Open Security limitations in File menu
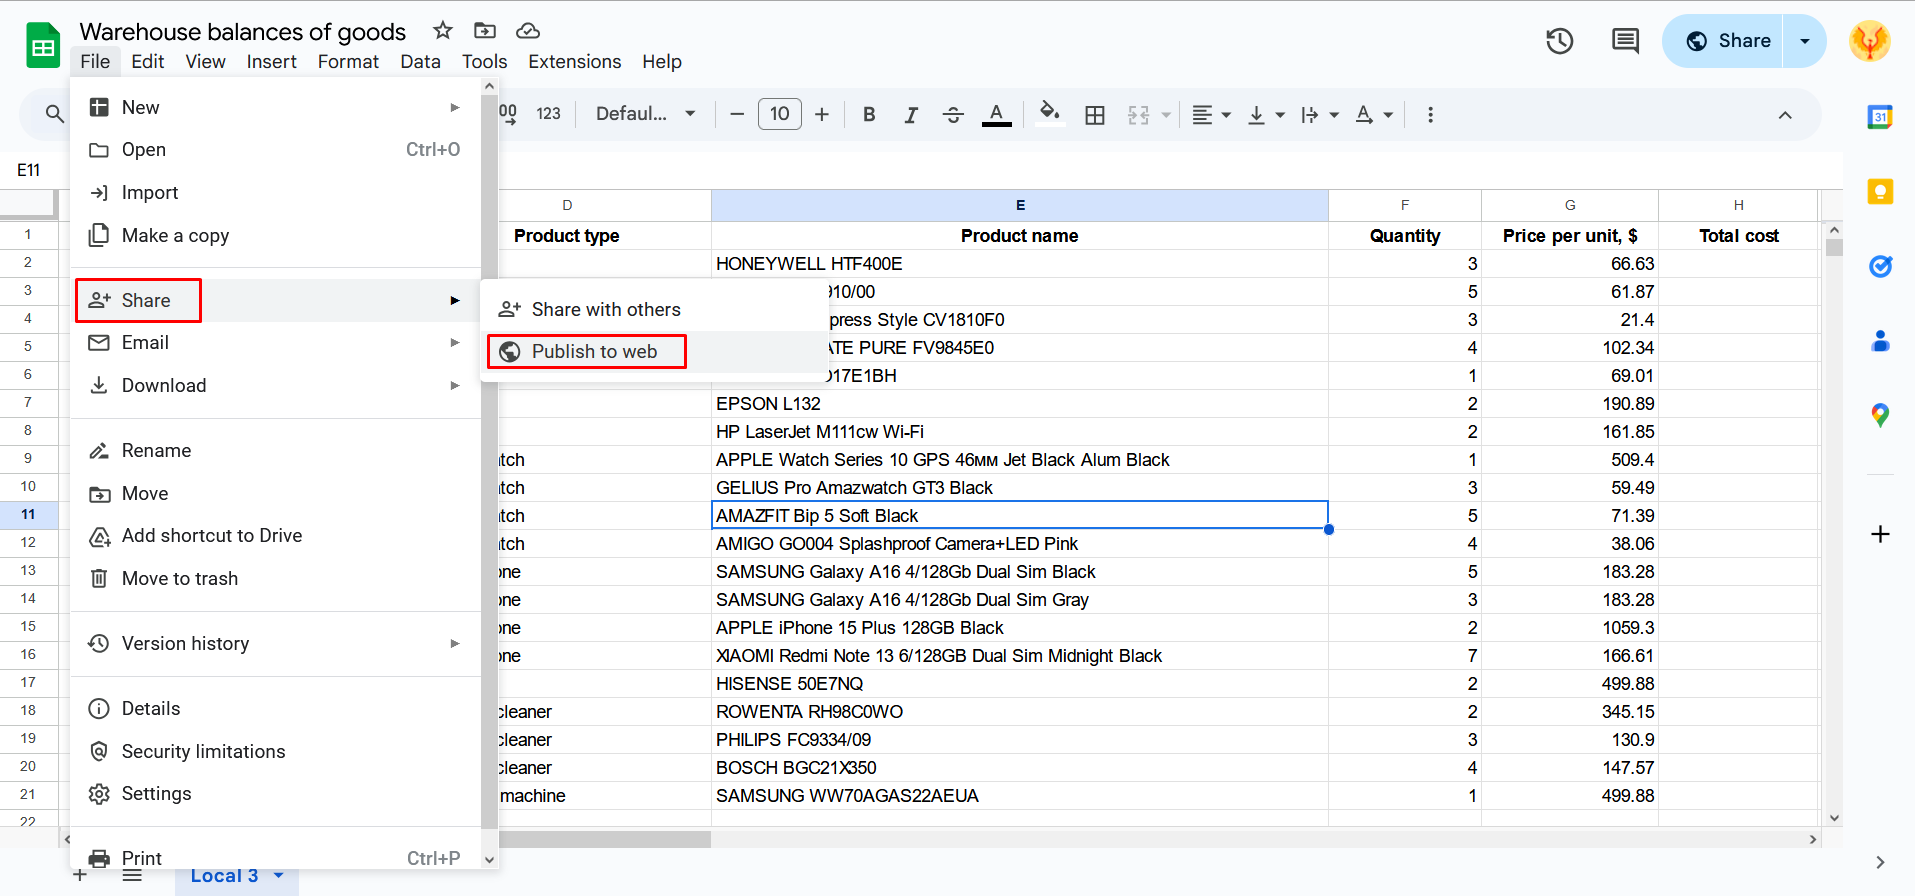The image size is (1915, 896). 276,752
